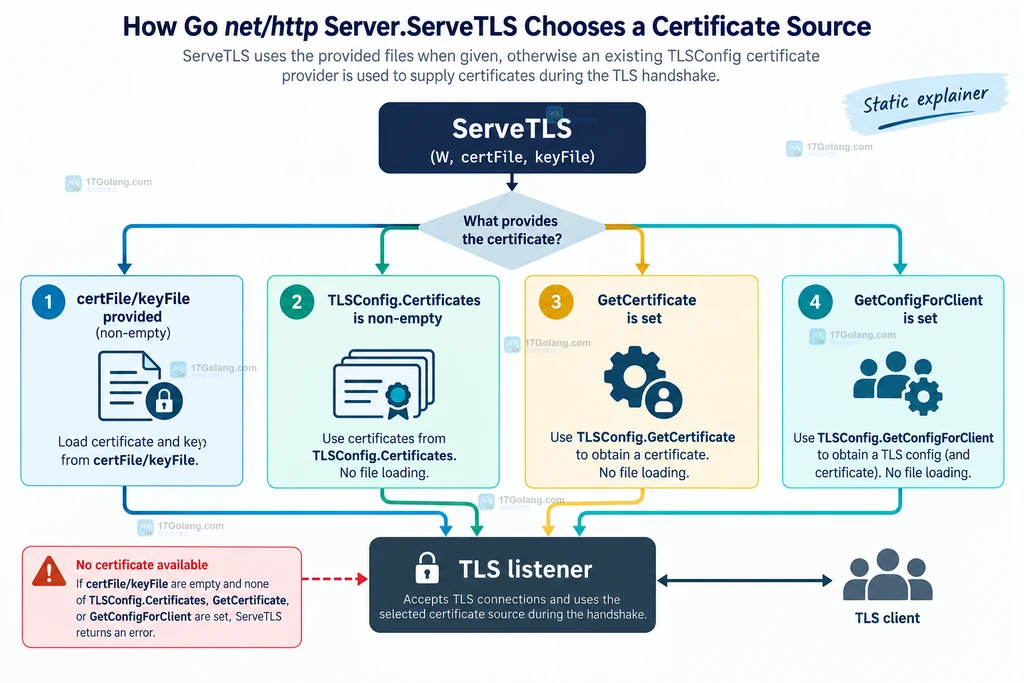Select the TLS client people icon

tap(888, 575)
